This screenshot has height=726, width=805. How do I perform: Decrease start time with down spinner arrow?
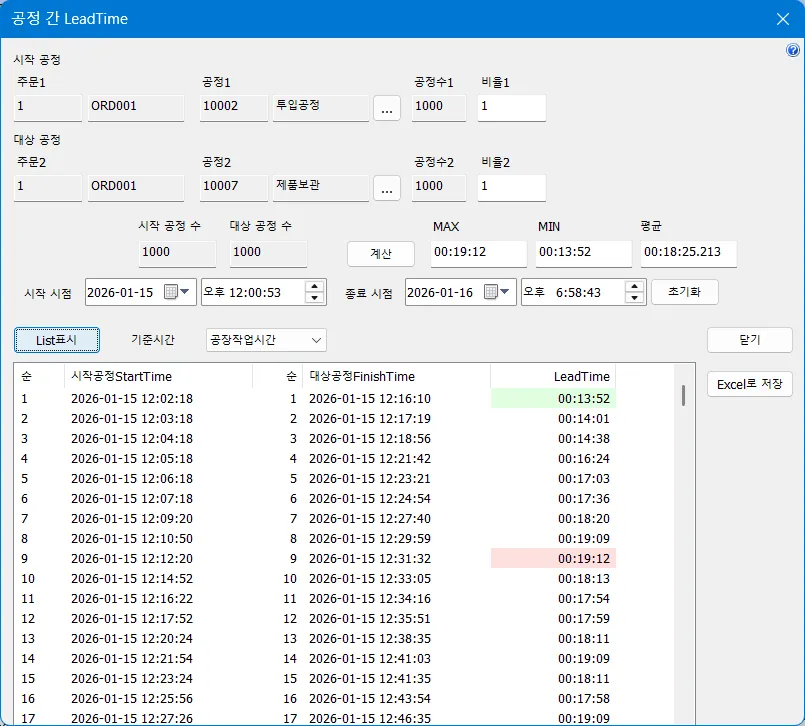[315, 298]
